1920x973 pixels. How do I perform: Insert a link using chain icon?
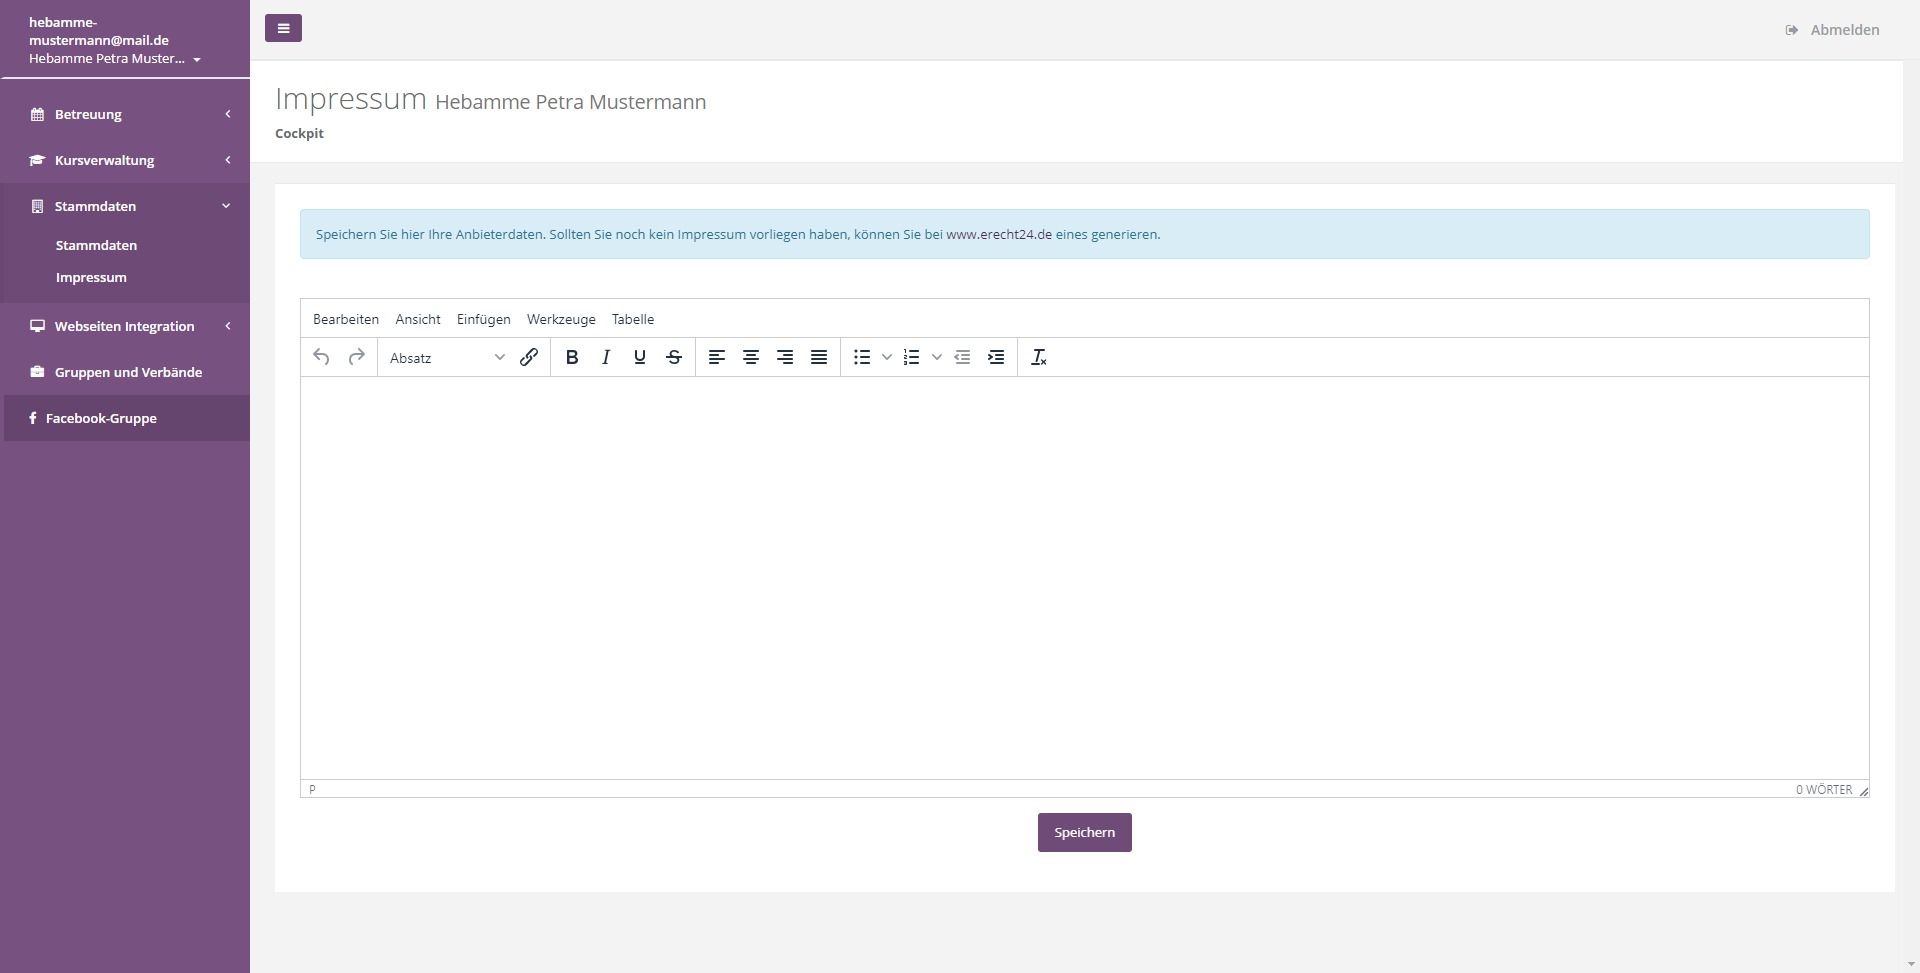[x=529, y=357]
